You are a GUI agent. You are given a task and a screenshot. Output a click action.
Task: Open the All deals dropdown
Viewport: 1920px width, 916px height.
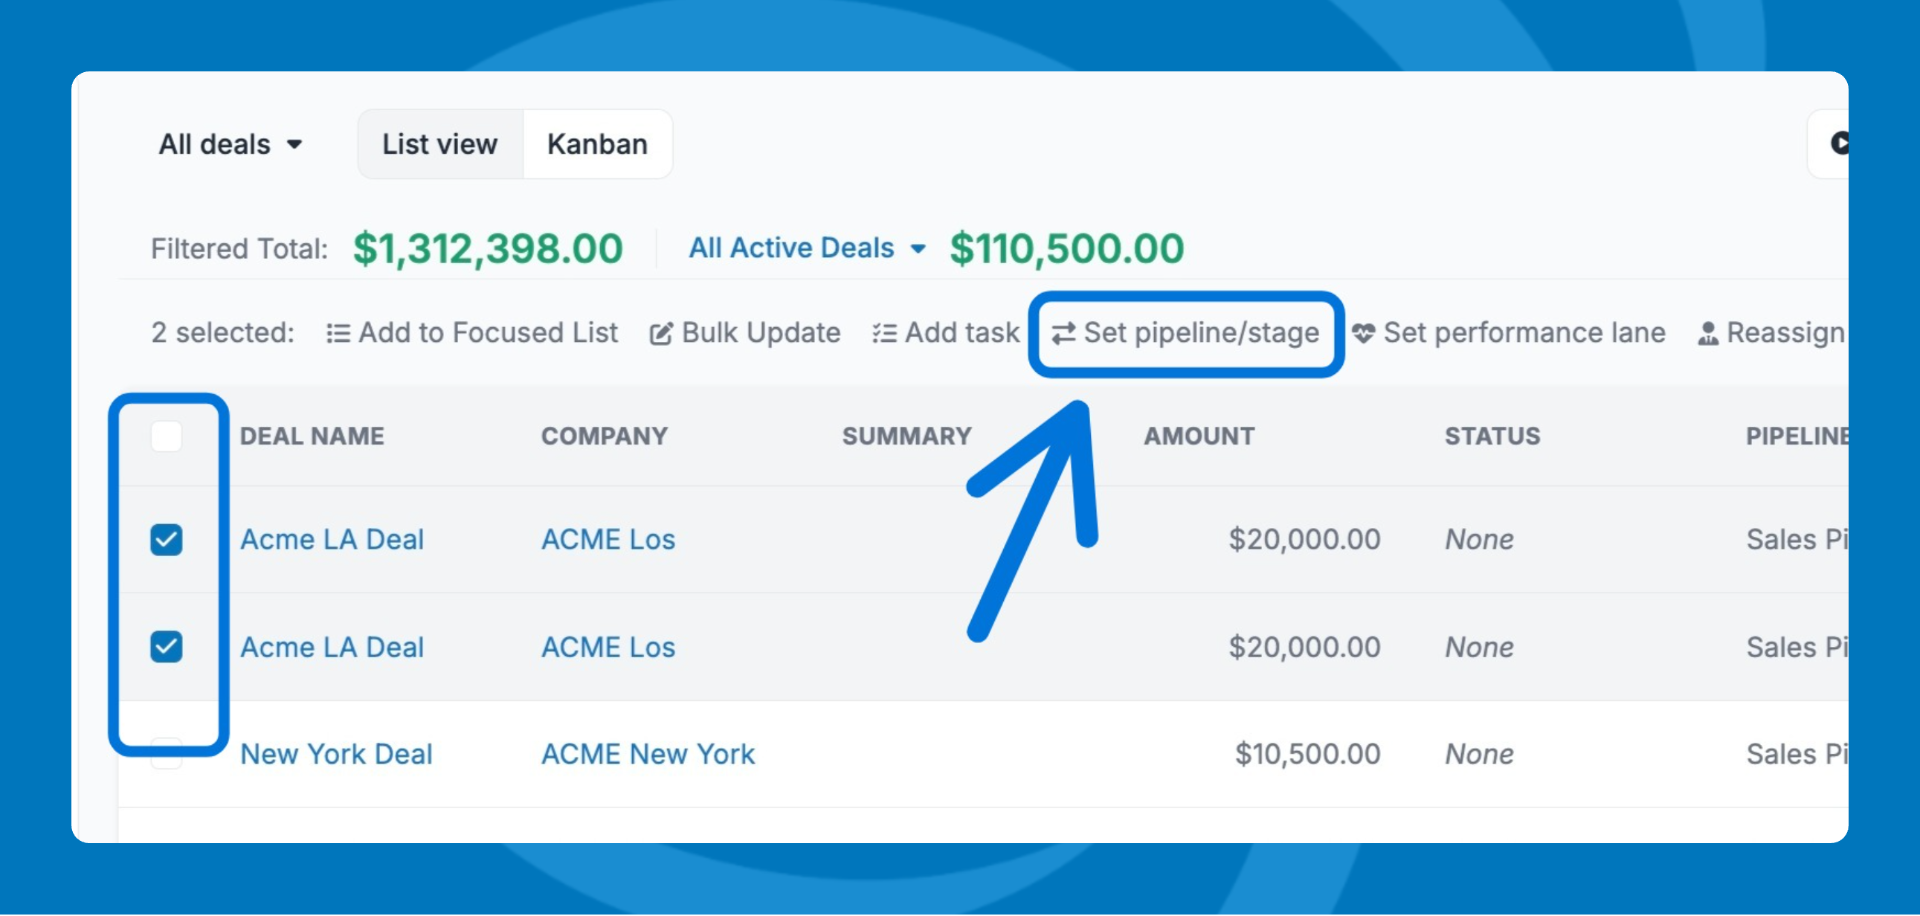pyautogui.click(x=230, y=145)
